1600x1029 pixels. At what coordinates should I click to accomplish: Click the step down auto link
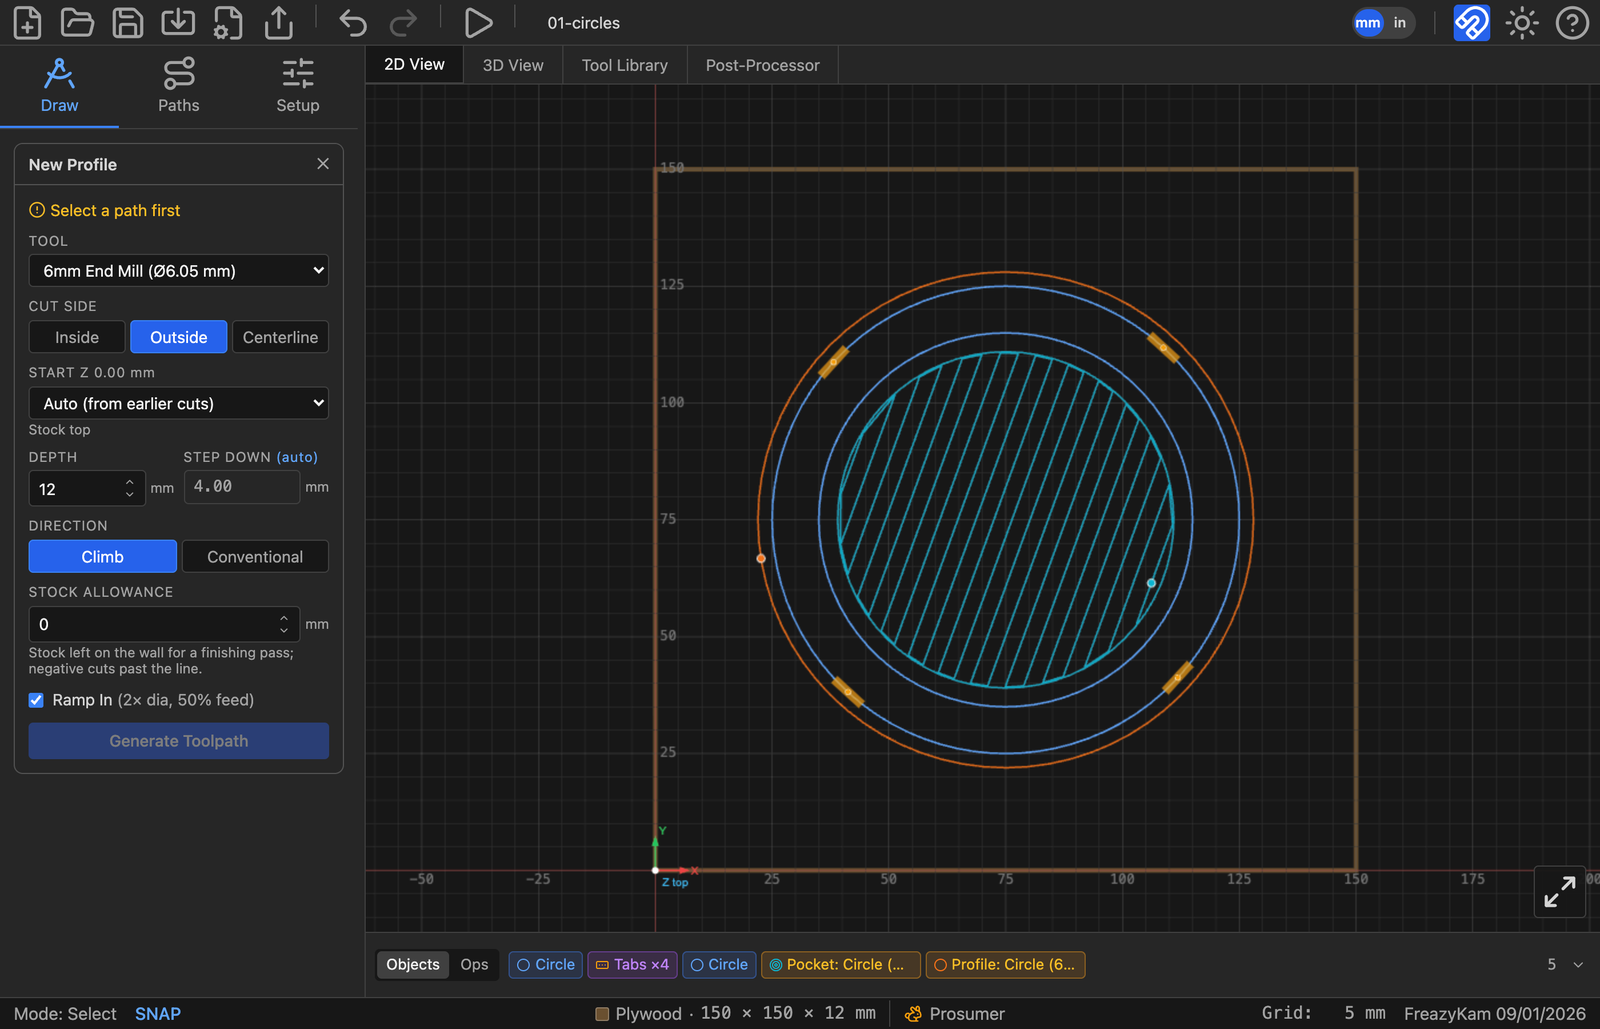point(297,457)
